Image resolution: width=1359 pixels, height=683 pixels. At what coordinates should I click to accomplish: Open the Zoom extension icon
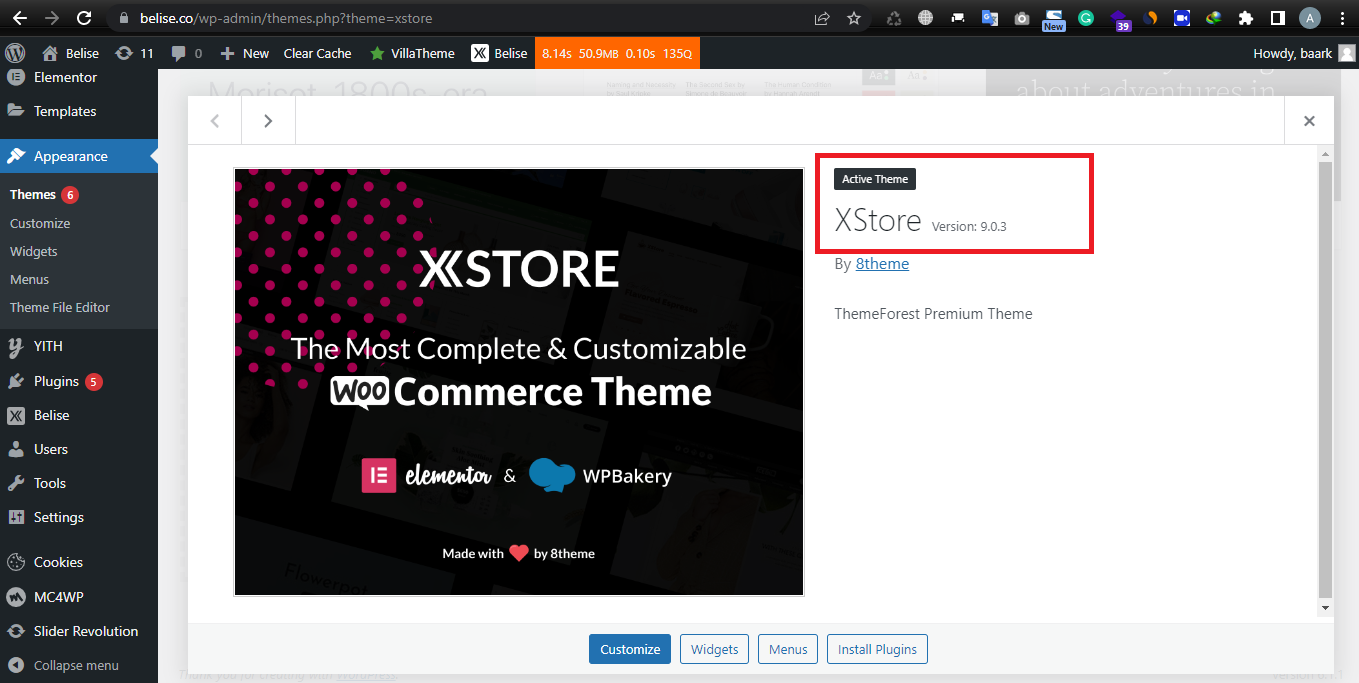point(1182,18)
